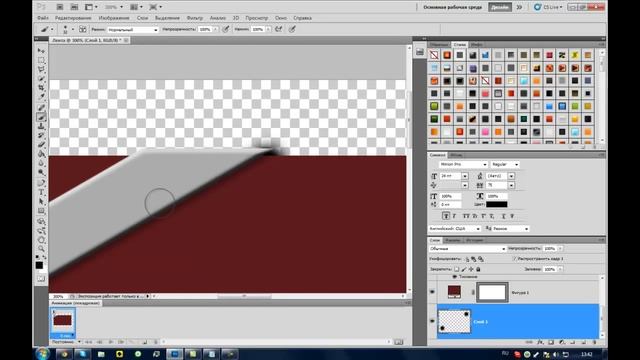Click the Windows Start button
Image resolution: width=640 pixels, height=360 pixels.
point(42,353)
